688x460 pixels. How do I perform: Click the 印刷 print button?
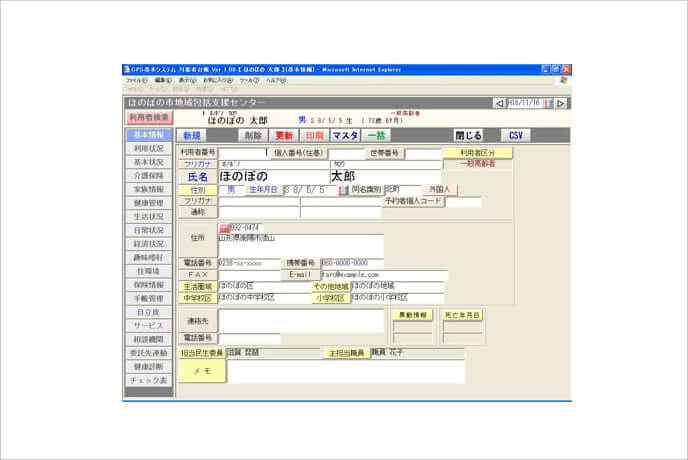coord(315,136)
